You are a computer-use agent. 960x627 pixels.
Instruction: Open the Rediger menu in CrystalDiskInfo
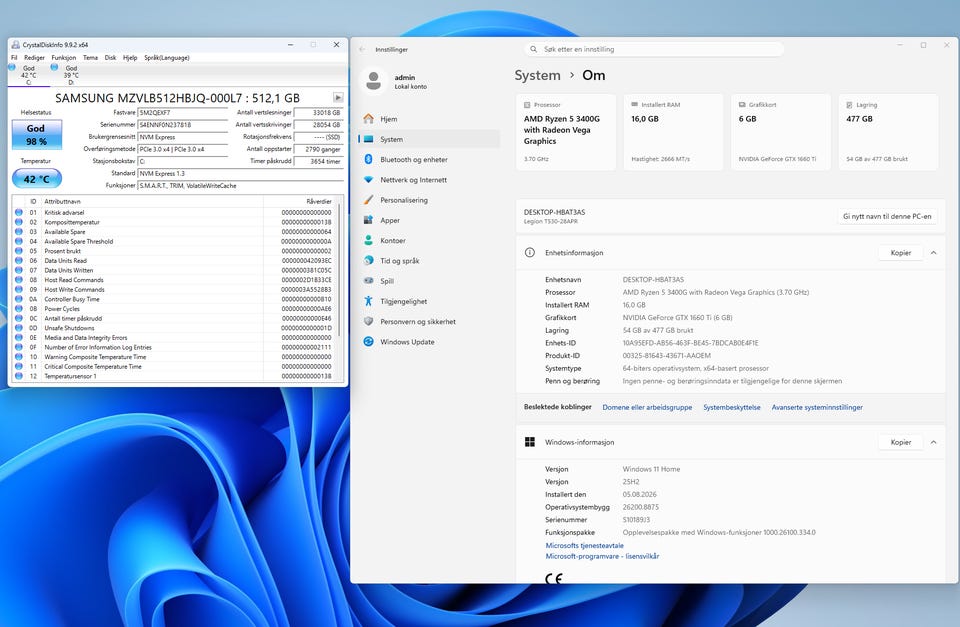(34, 58)
